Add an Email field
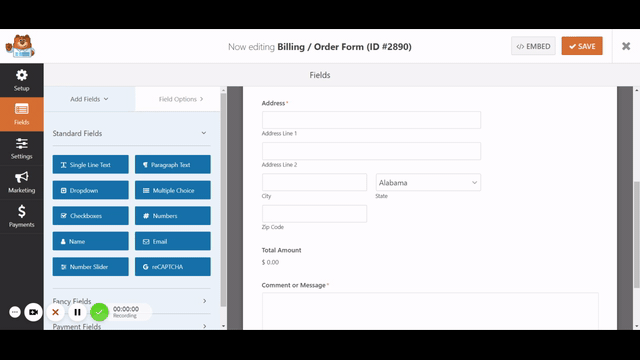 pyautogui.click(x=173, y=241)
